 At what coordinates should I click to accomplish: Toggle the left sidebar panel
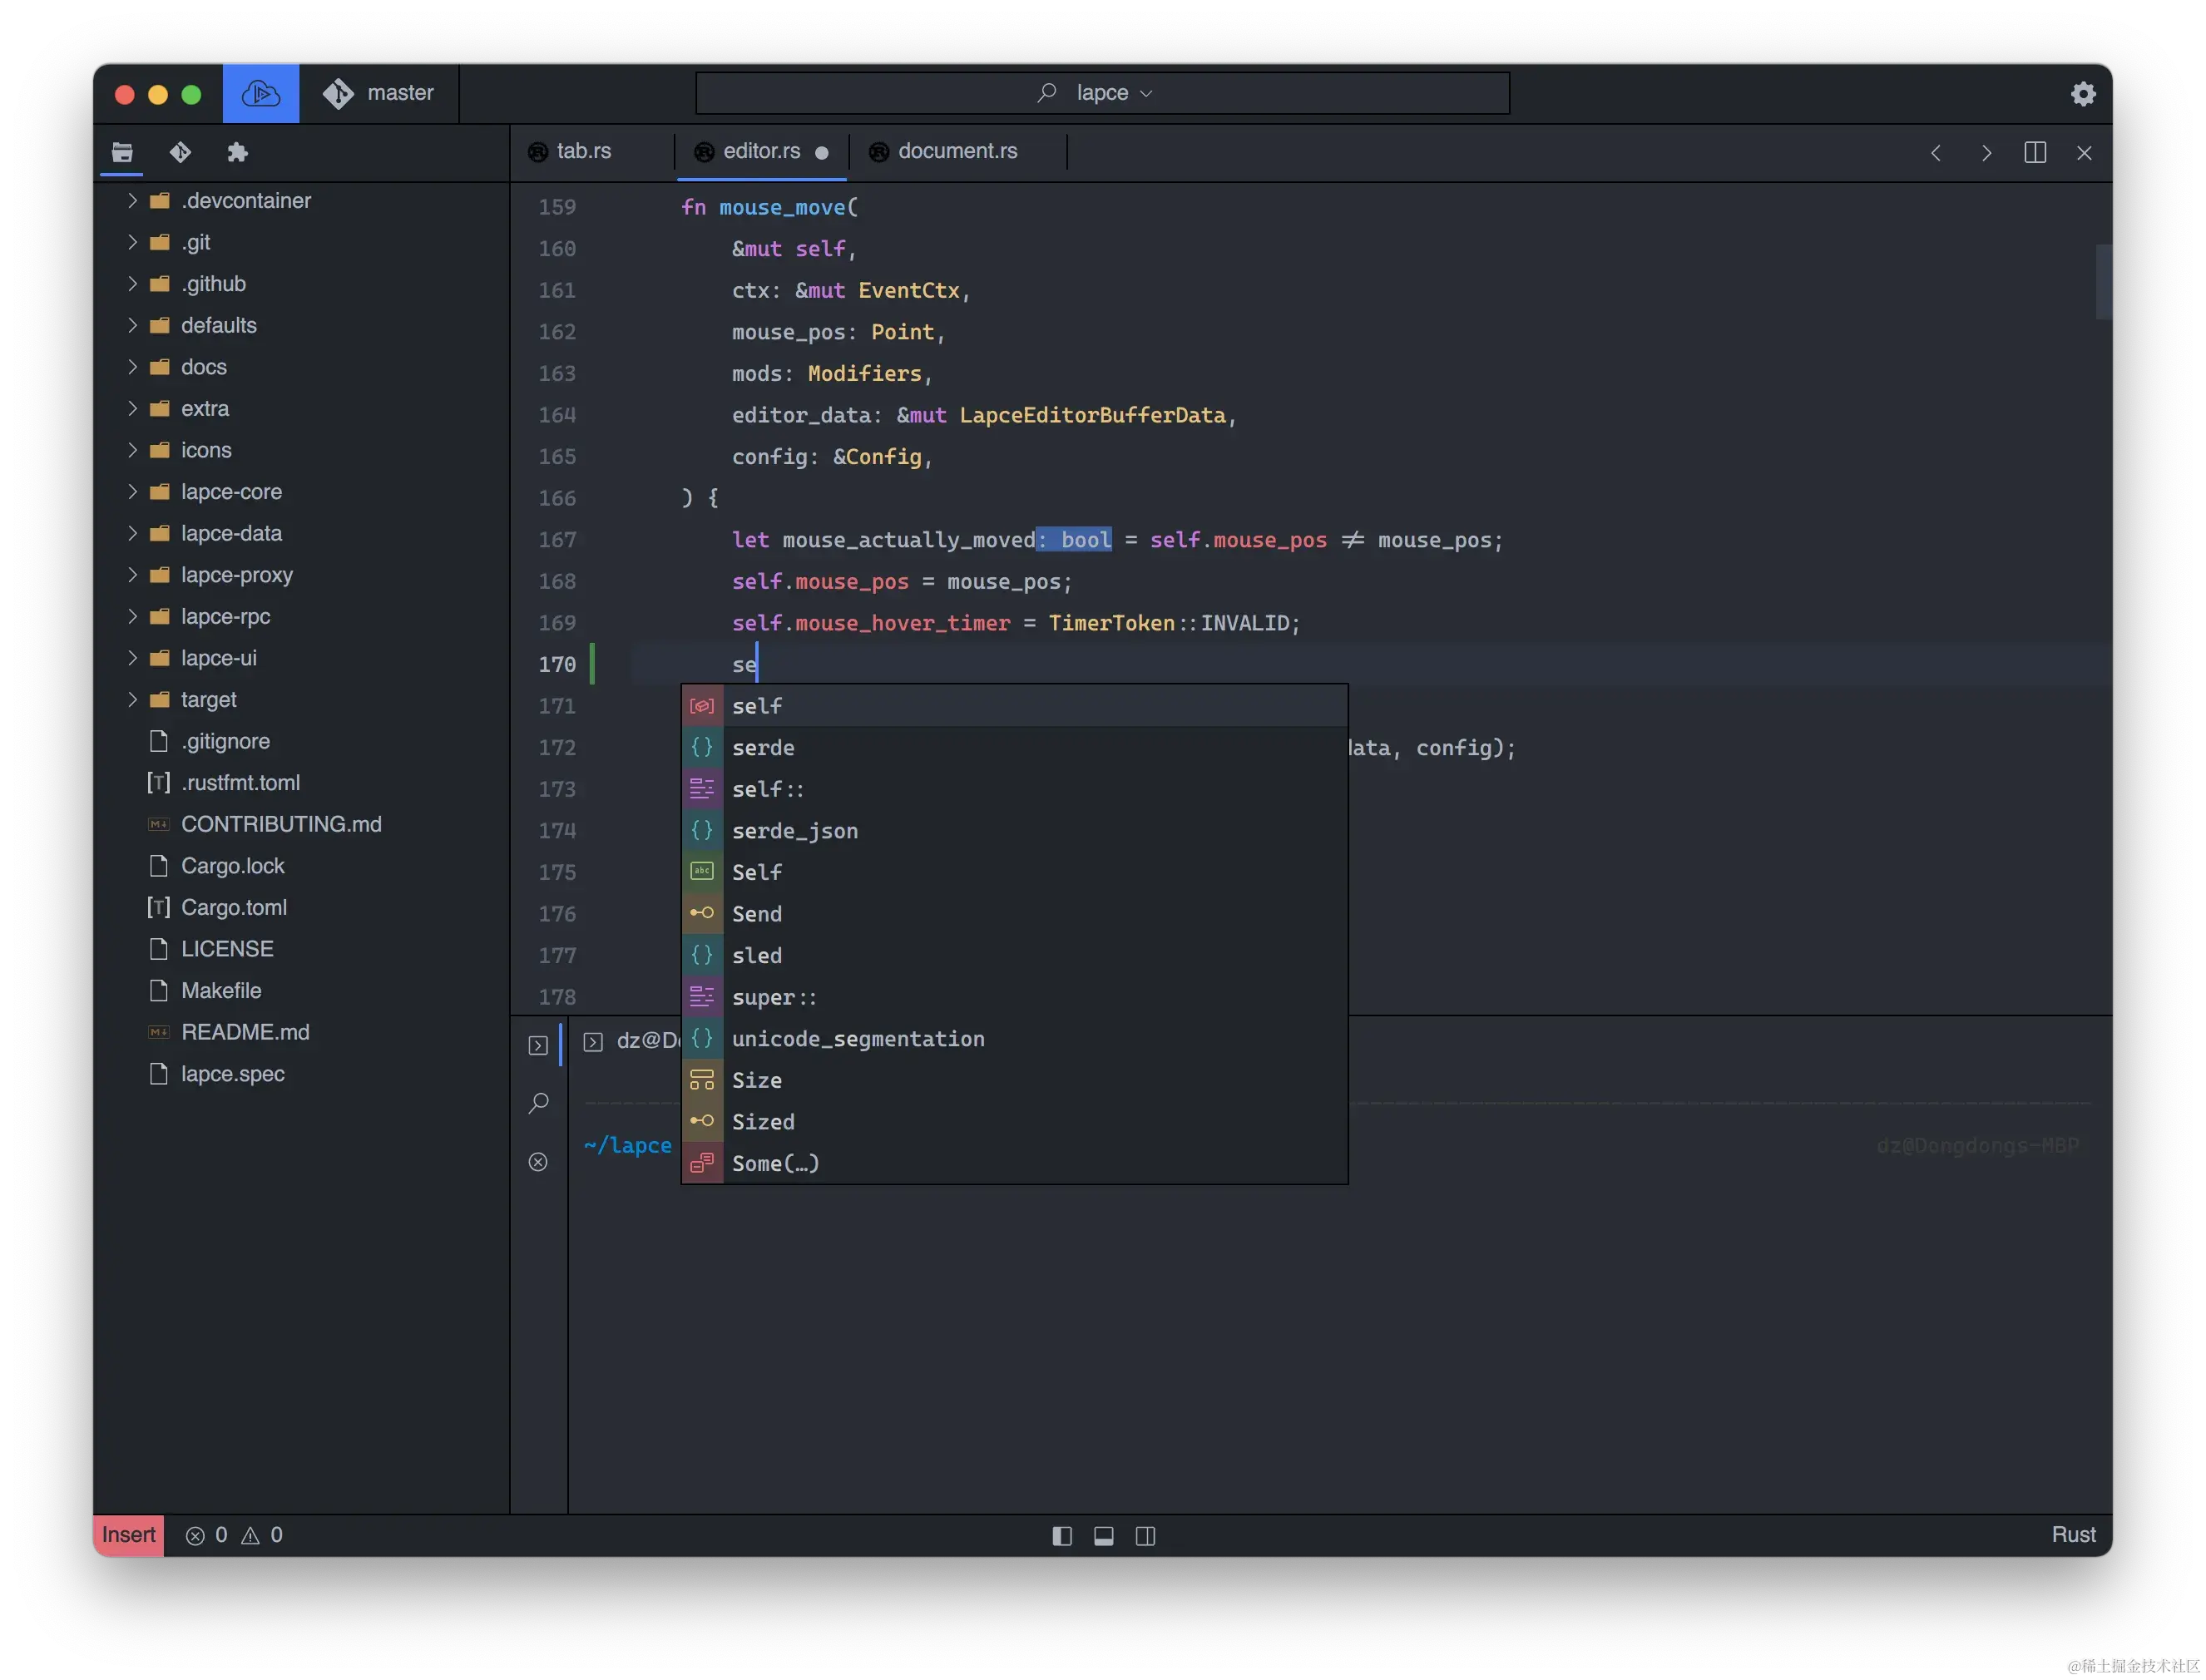pos(1062,1536)
